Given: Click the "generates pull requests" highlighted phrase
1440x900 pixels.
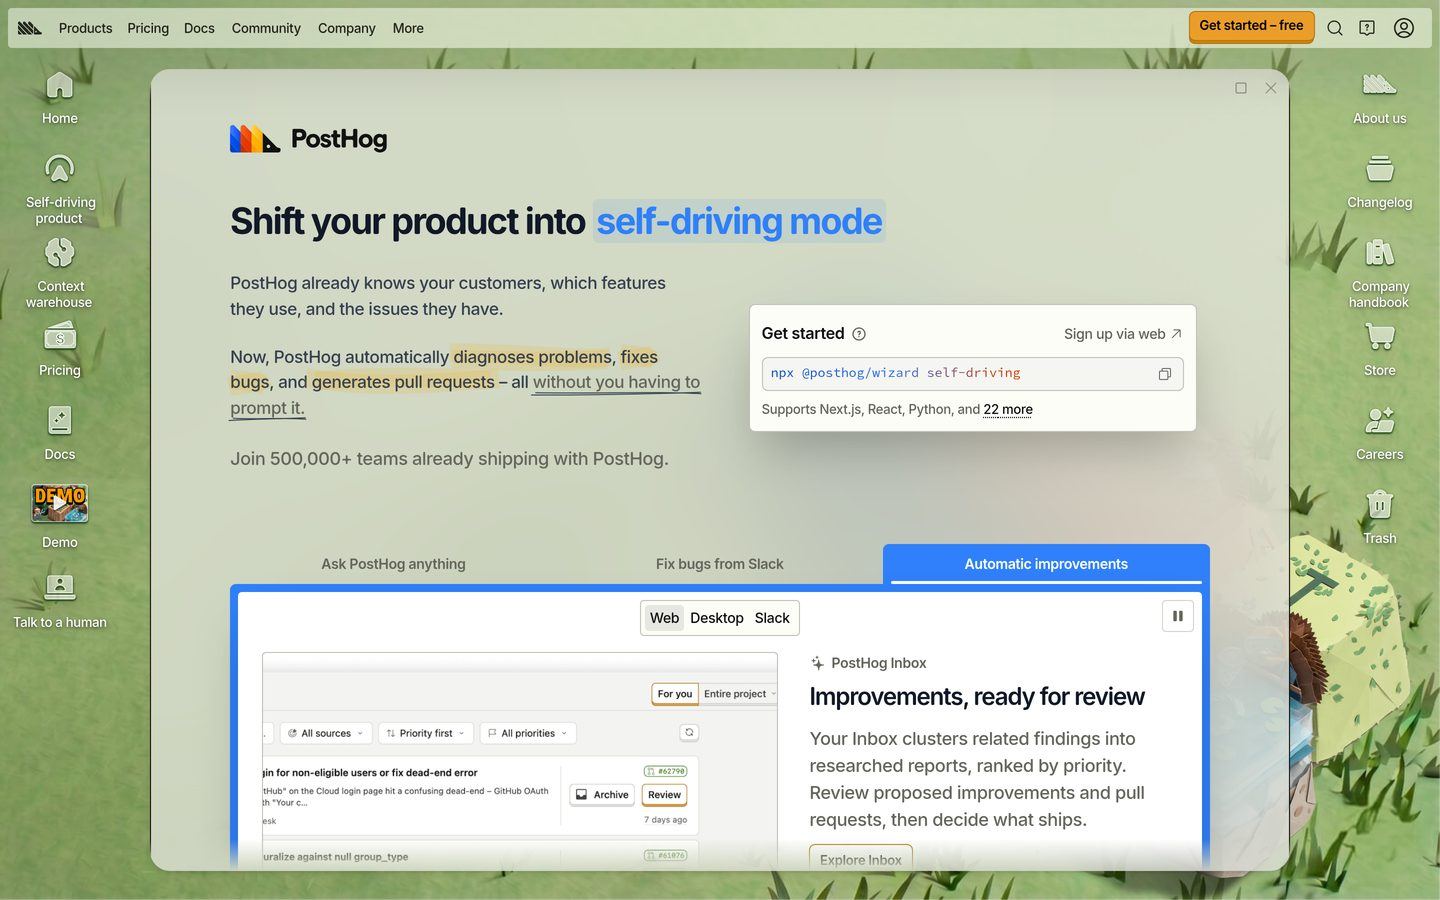Looking at the screenshot, I should [x=403, y=382].
